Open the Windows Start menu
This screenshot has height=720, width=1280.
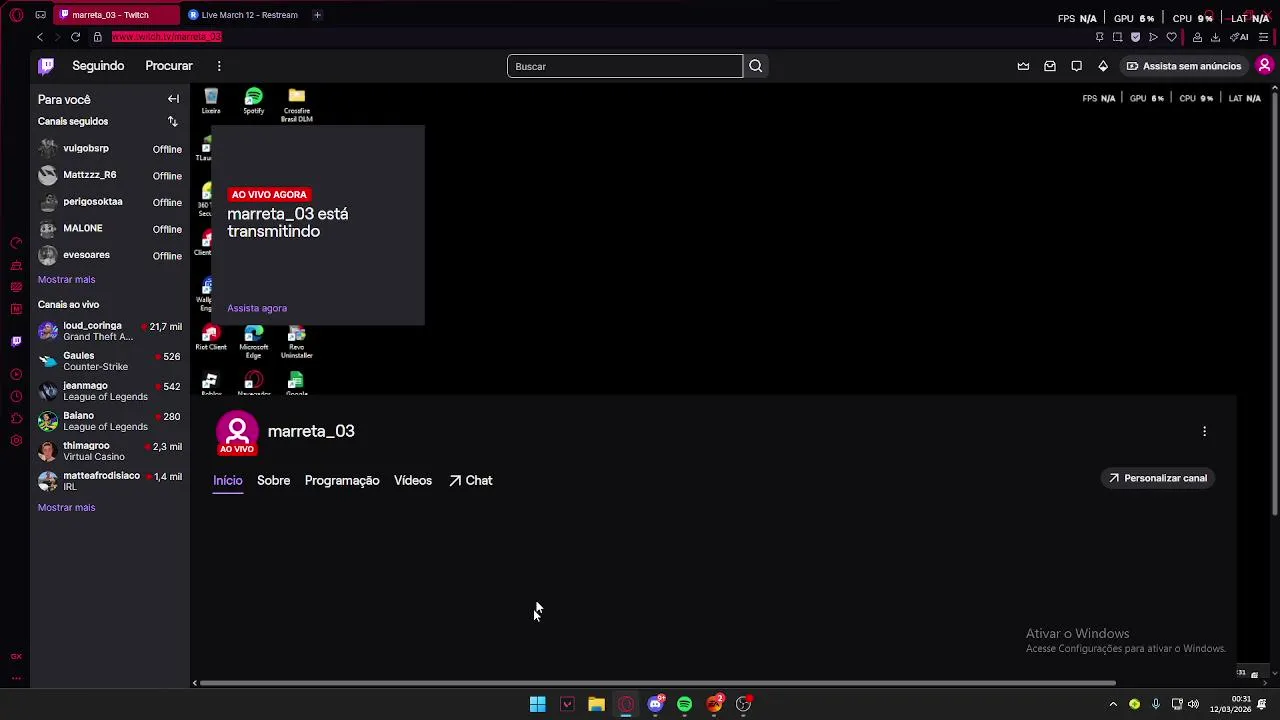pos(537,704)
